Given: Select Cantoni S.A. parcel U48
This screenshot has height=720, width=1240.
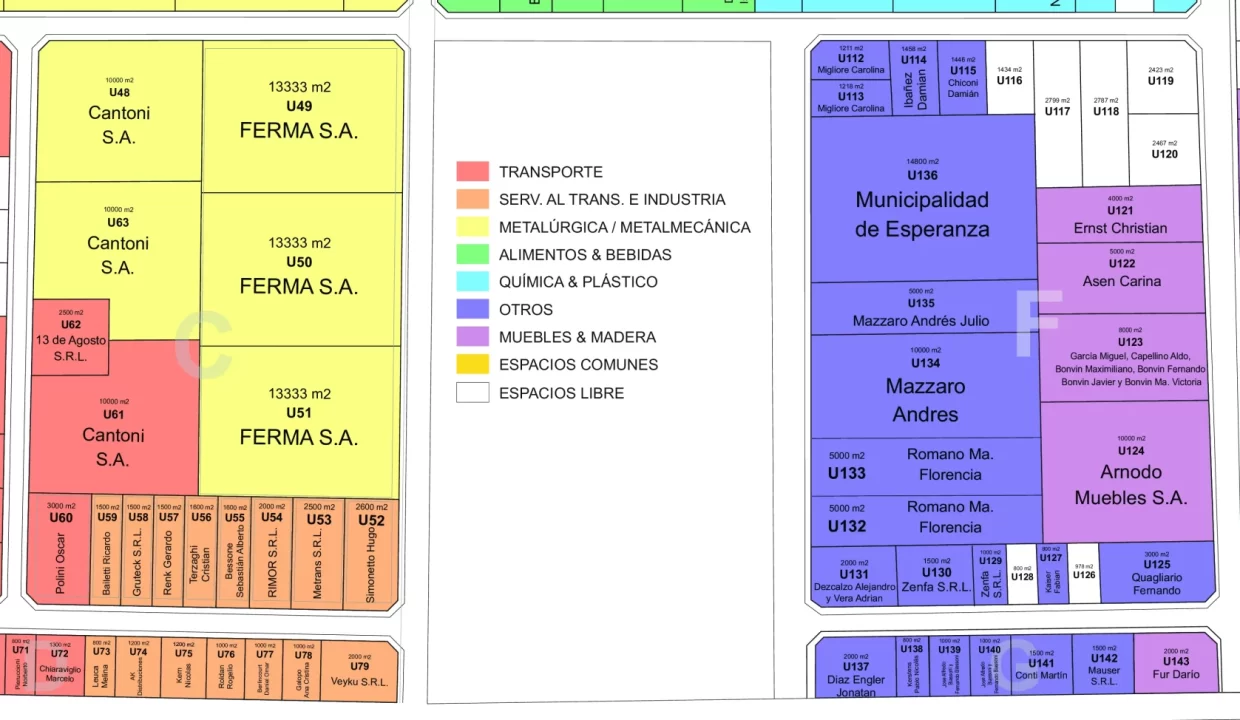Looking at the screenshot, I should coord(118,110).
